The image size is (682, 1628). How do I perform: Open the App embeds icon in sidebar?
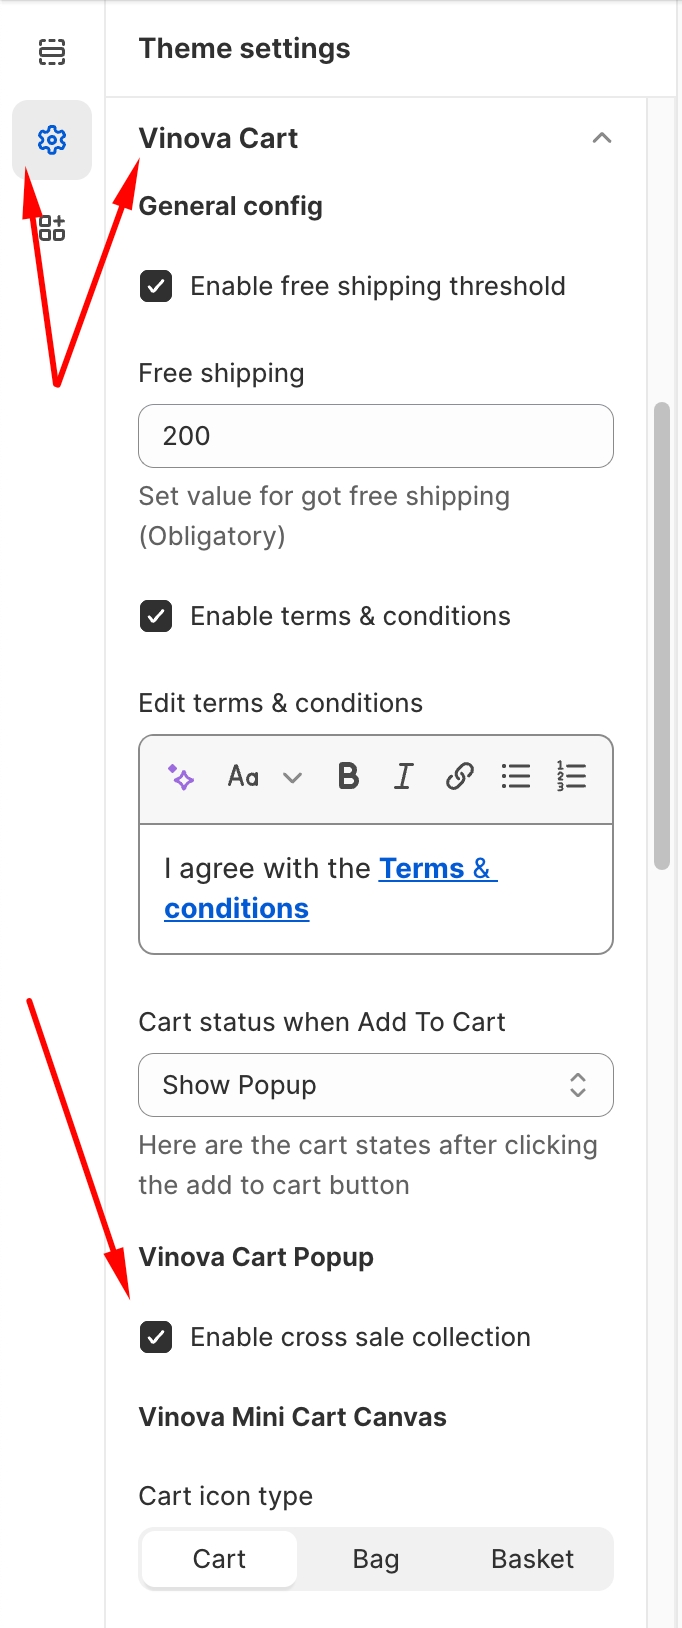[x=52, y=228]
